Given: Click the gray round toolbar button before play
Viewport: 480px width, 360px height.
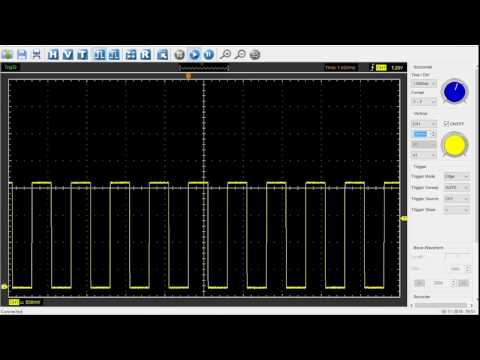Looking at the screenshot, I should 180,54.
